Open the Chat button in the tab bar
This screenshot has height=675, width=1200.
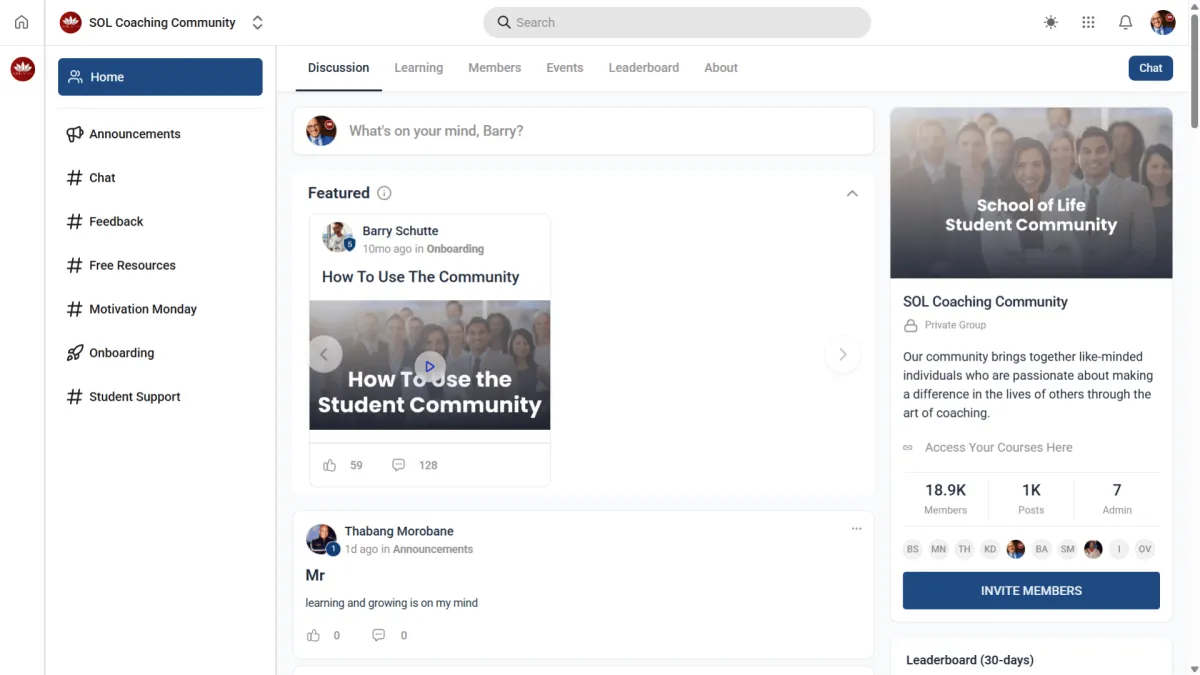[x=1151, y=68]
